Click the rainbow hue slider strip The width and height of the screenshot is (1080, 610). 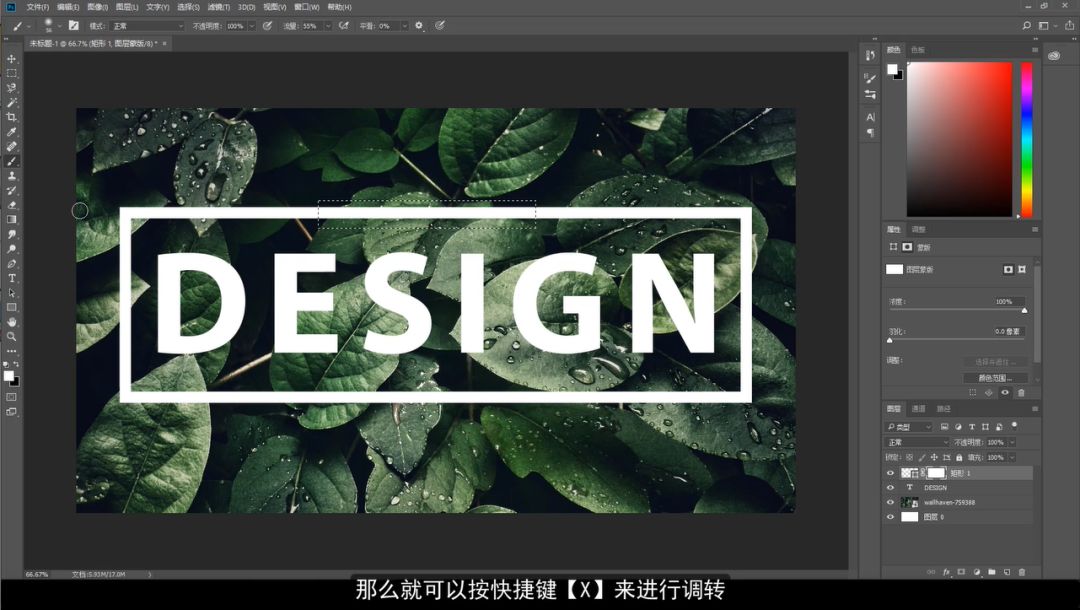tap(1026, 140)
